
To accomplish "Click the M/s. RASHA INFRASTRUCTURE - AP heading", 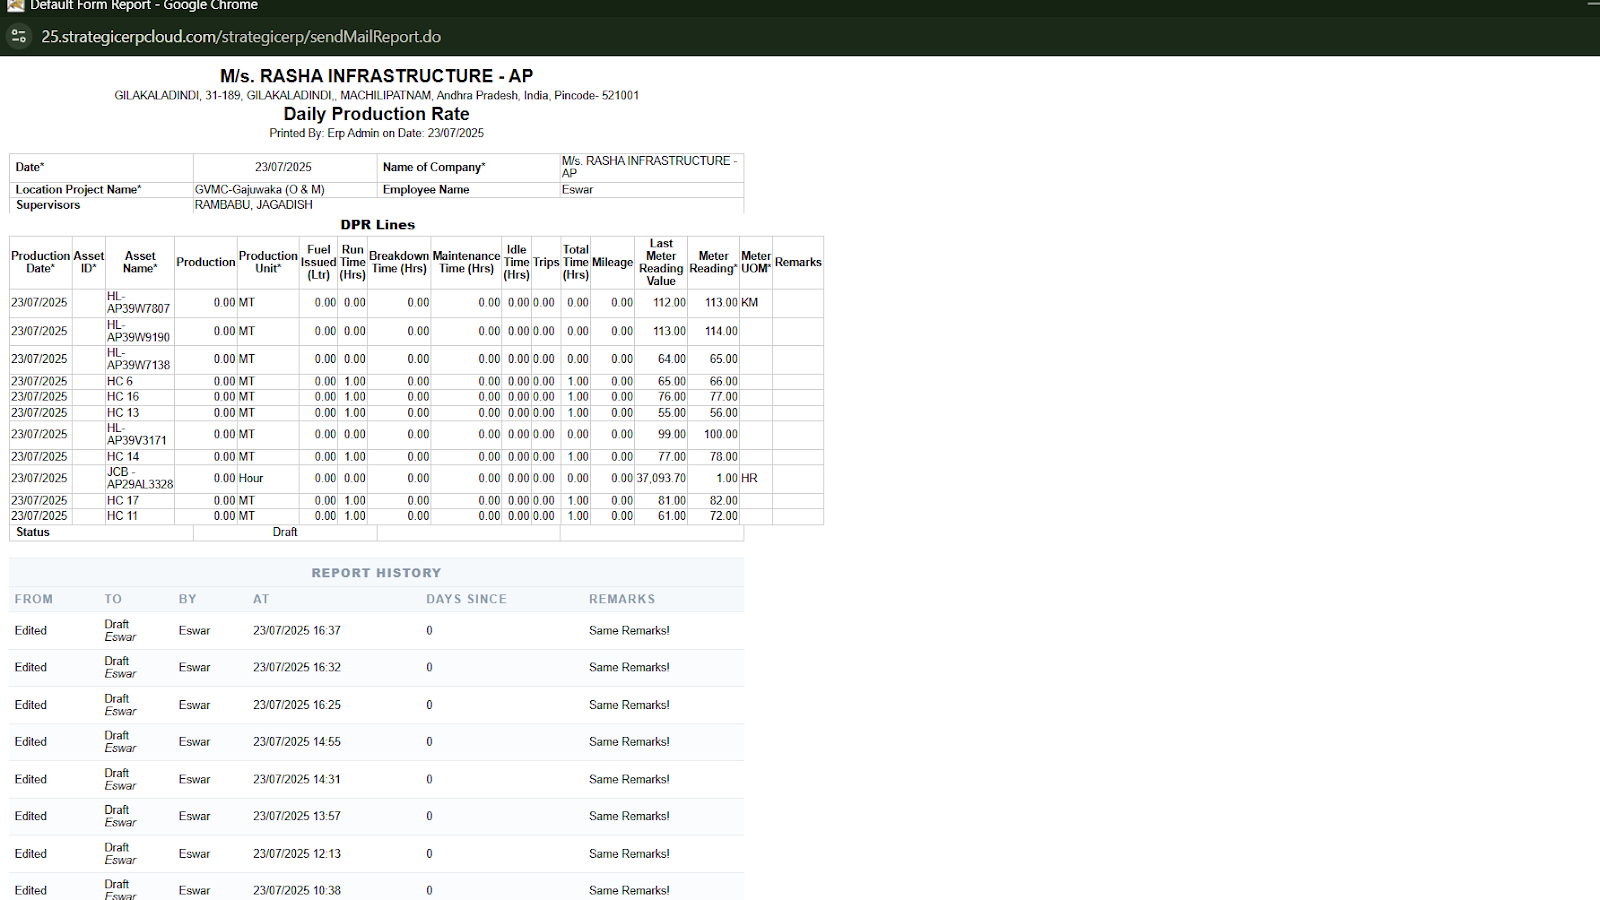I will [376, 76].
